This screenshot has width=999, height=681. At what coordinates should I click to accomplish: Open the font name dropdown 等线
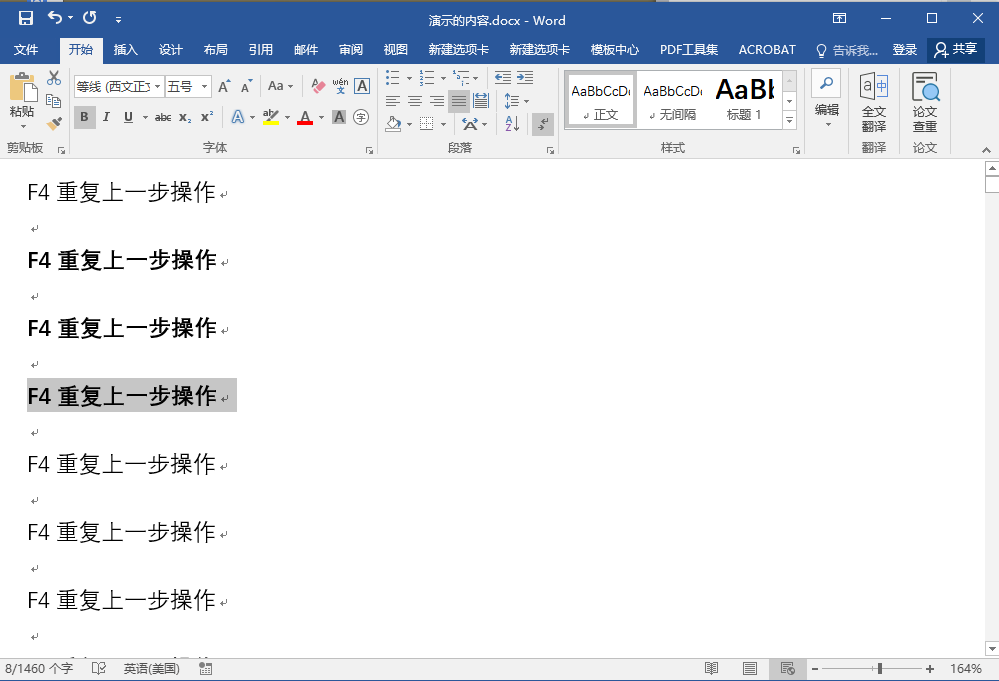(x=118, y=87)
